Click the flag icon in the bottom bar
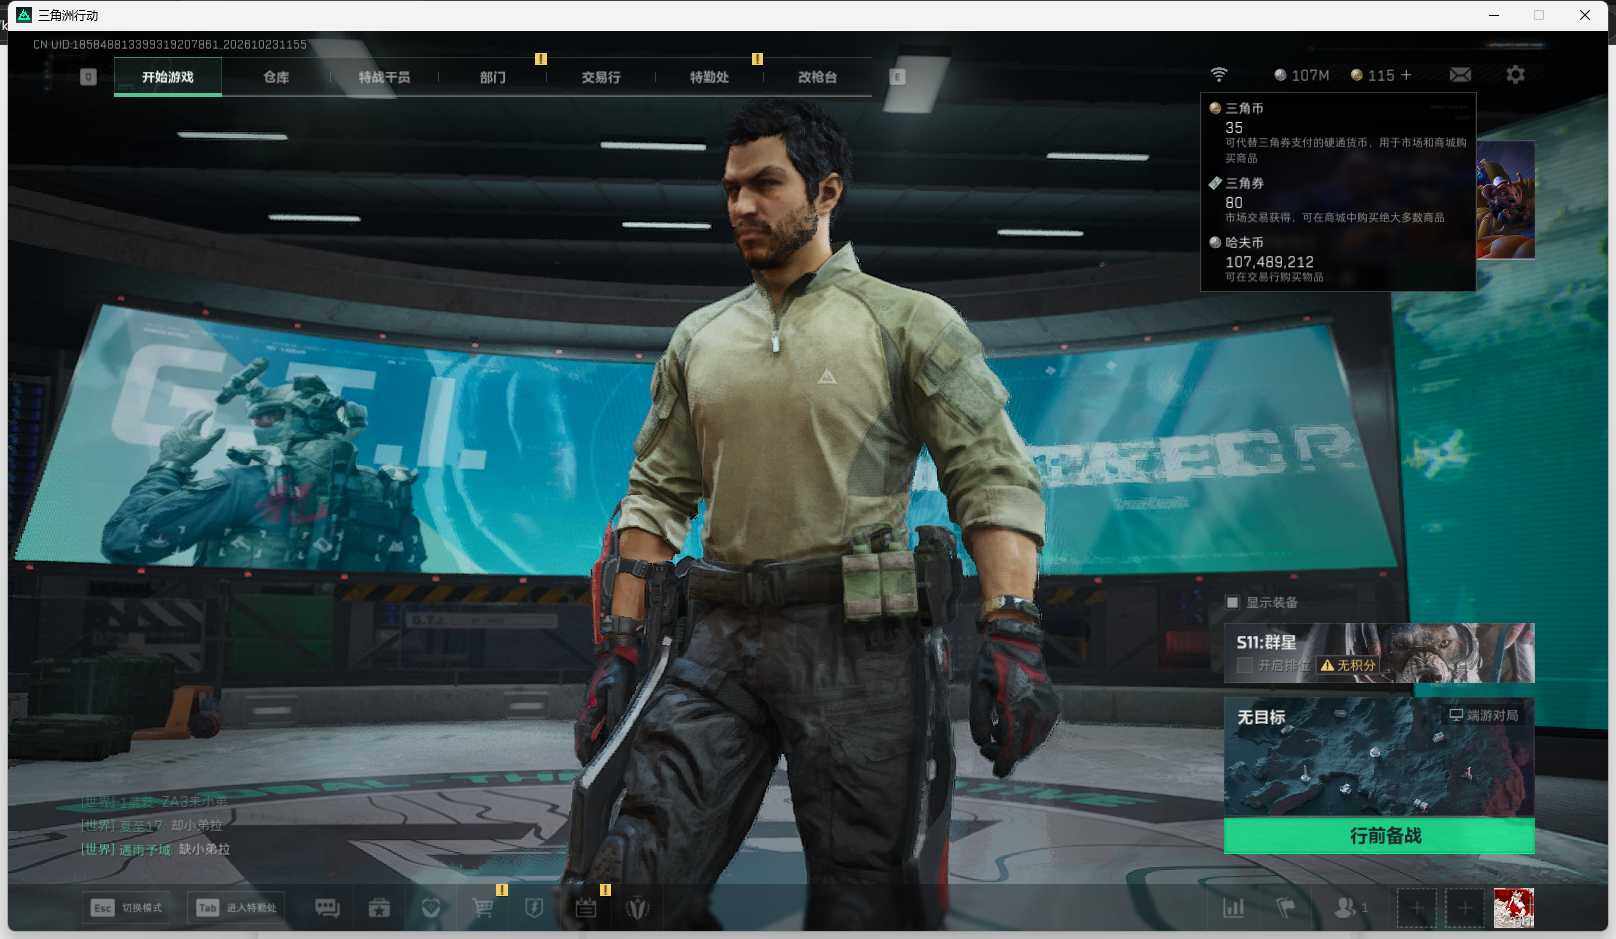The image size is (1616, 939). point(1286,908)
